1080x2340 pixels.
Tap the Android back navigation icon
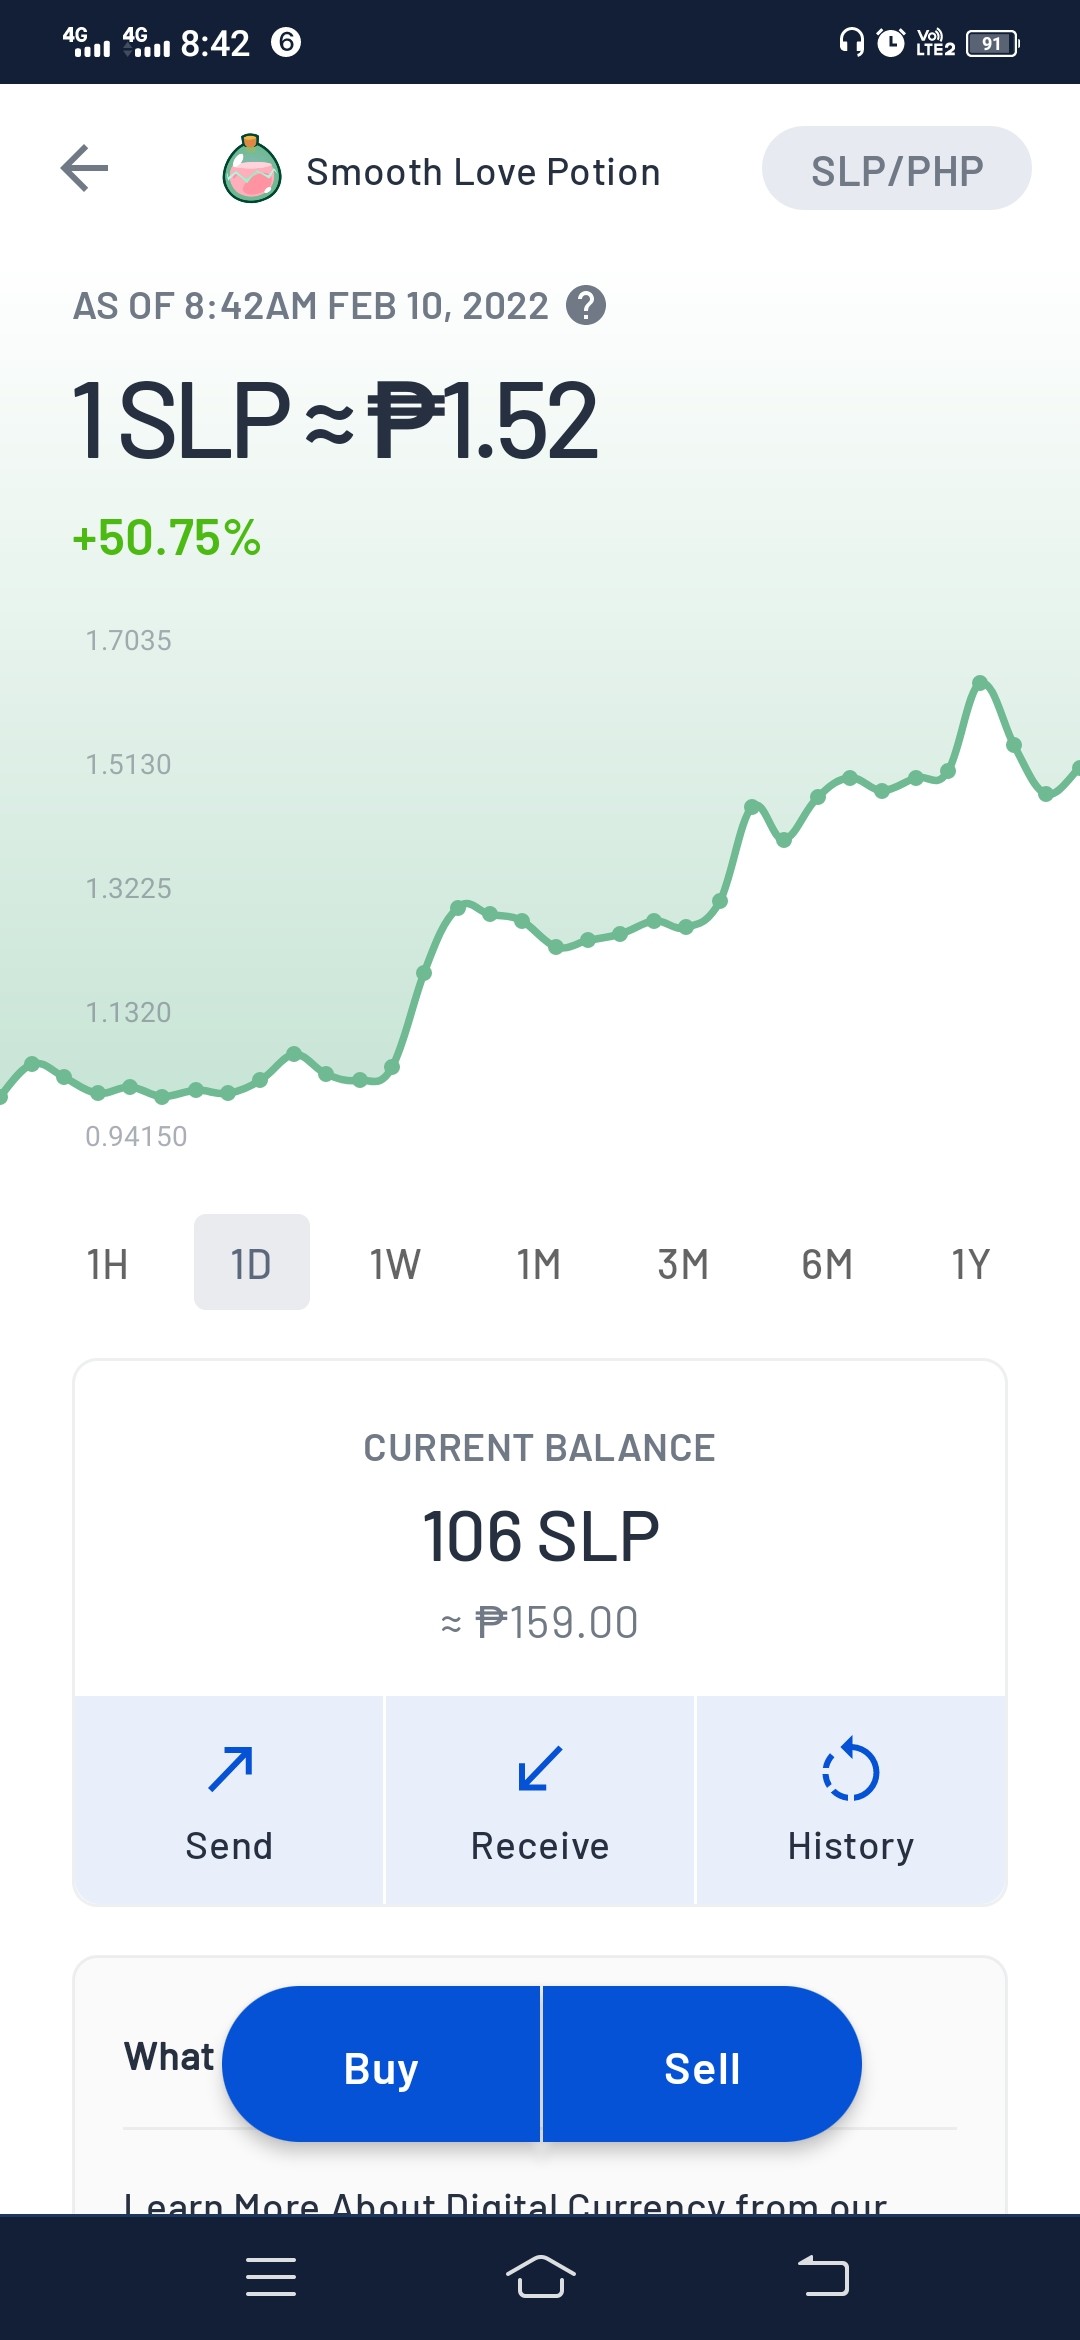(823, 2277)
